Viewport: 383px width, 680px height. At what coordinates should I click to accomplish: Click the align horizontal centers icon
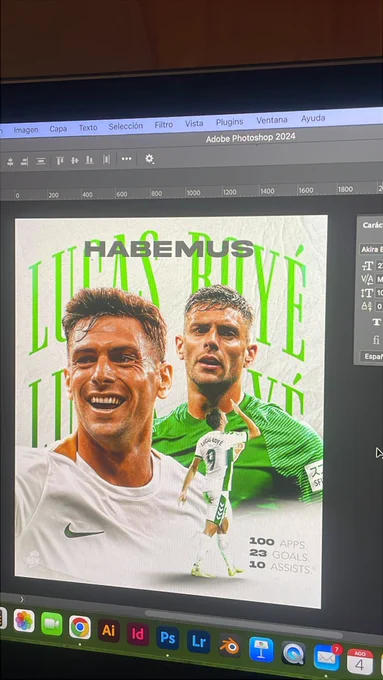click(10, 162)
